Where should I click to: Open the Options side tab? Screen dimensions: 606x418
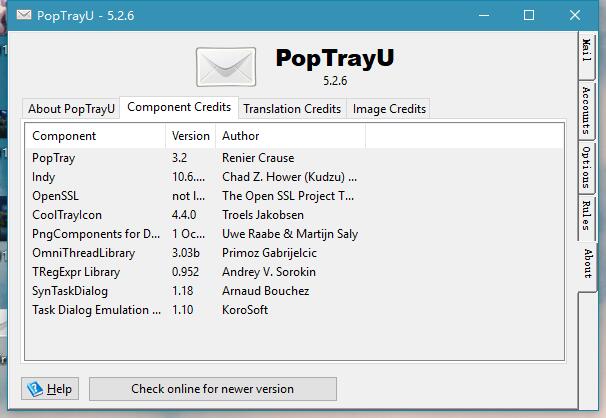click(587, 167)
